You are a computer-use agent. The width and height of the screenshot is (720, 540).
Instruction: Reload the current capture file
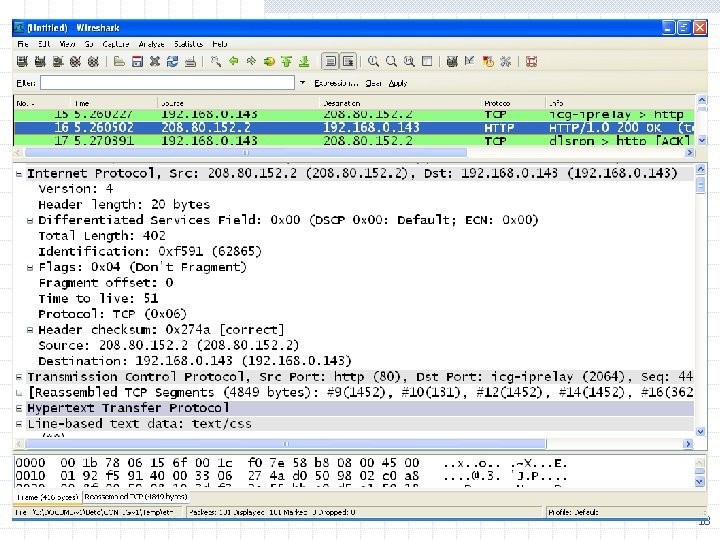tap(173, 61)
